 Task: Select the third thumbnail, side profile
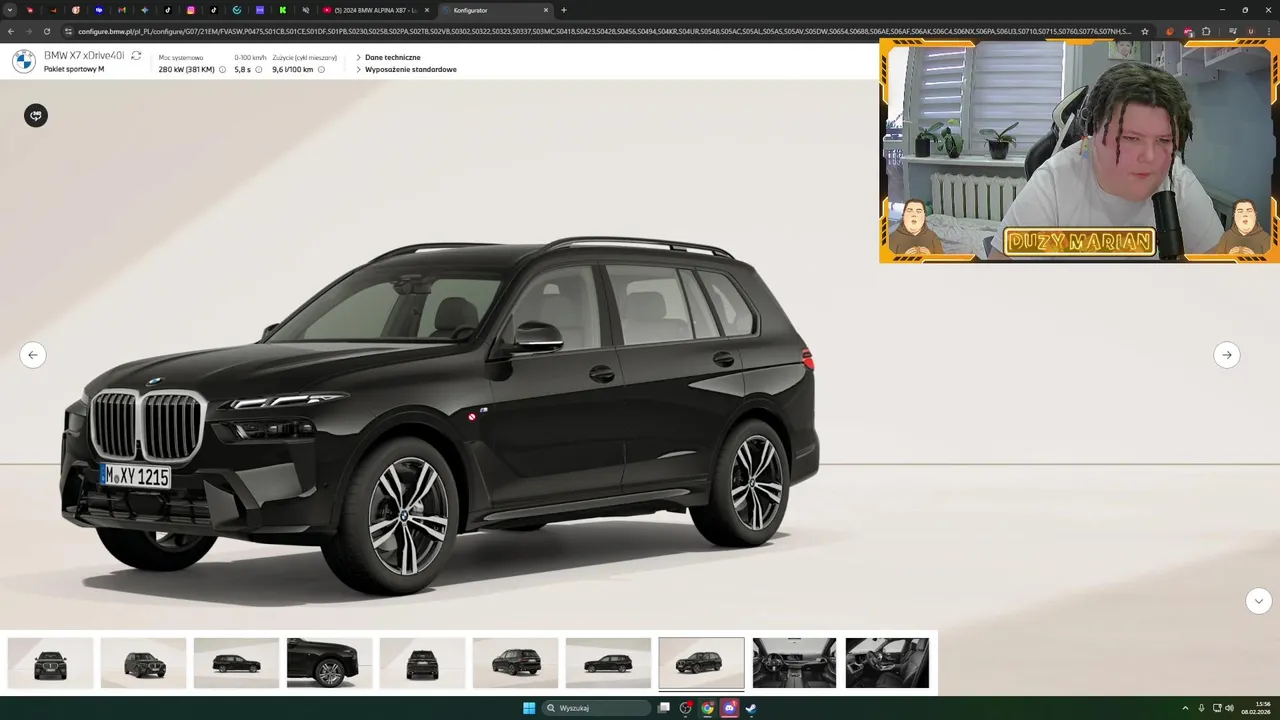(236, 663)
